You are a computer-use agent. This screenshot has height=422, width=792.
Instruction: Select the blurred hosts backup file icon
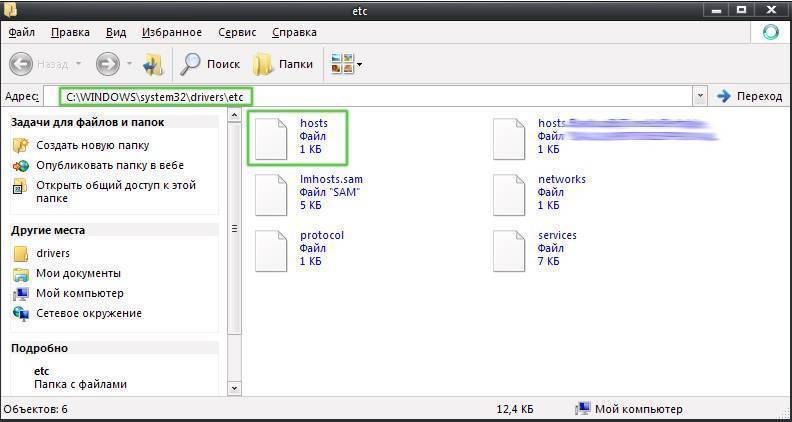509,138
